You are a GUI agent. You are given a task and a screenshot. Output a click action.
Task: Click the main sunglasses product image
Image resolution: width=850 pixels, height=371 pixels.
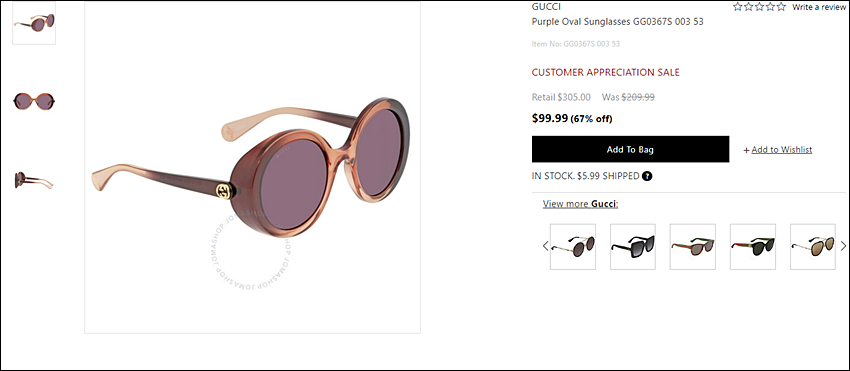click(252, 167)
